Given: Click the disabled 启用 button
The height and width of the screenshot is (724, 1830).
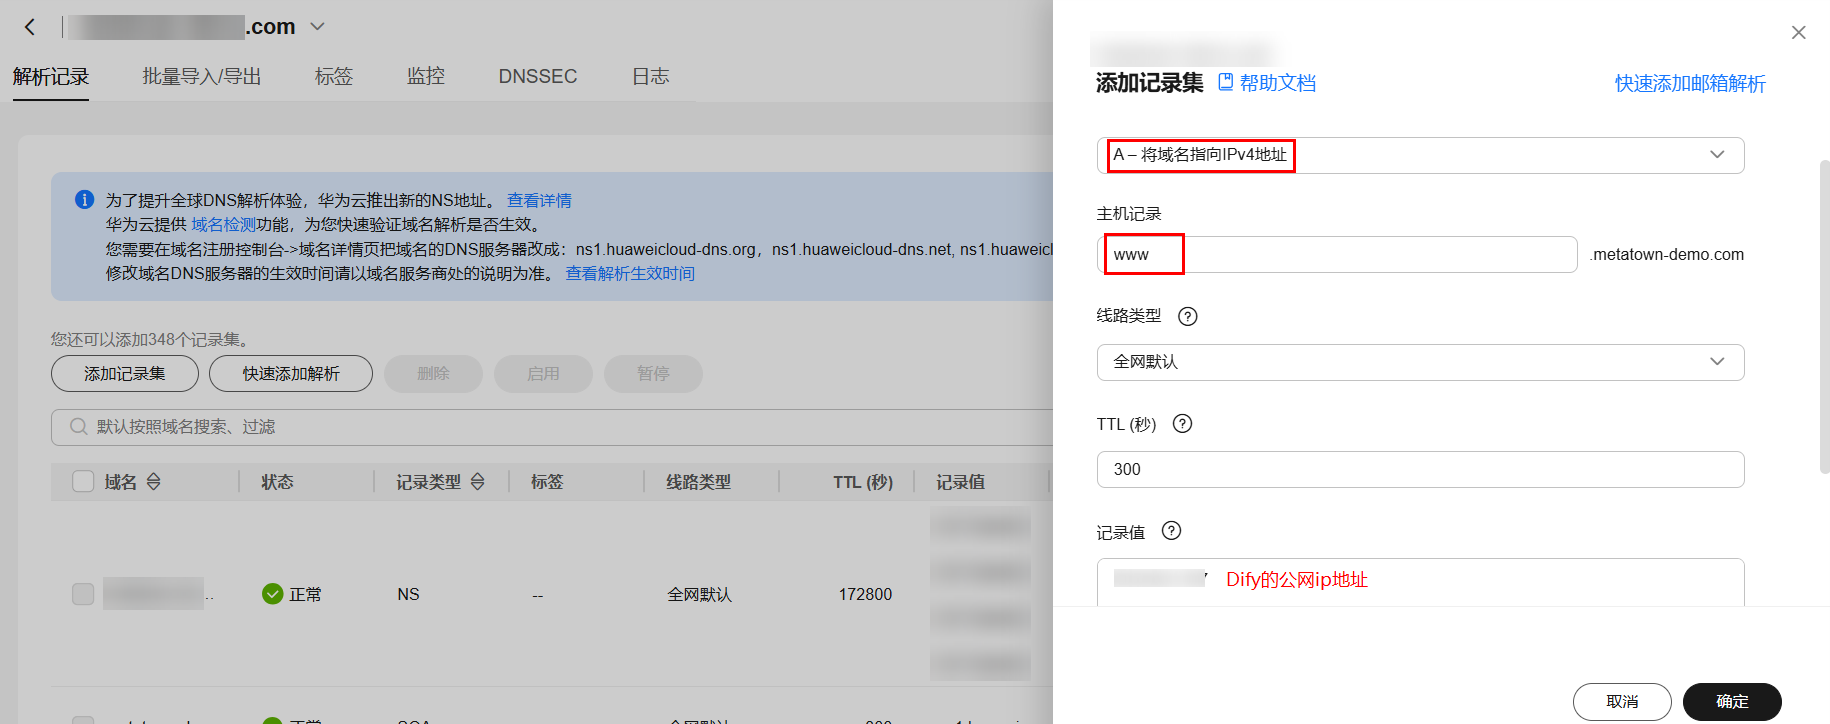Looking at the screenshot, I should click(543, 373).
